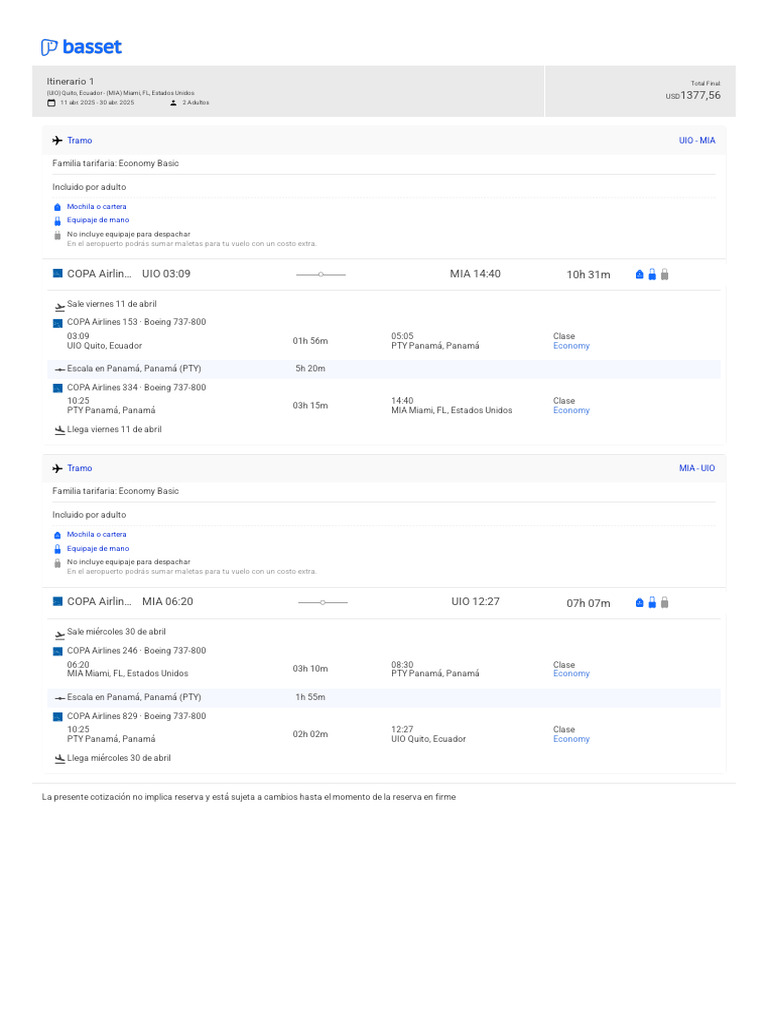Click the stop indicator line in MIA 06:20 row

point(323,603)
